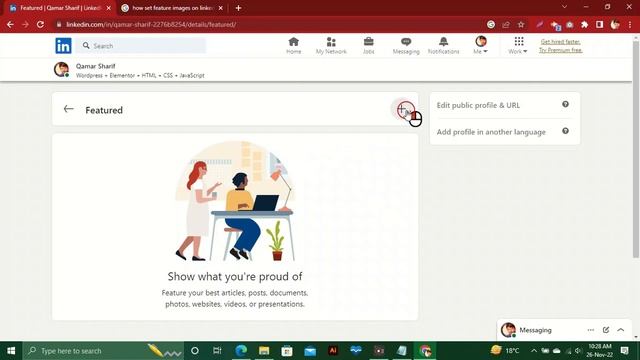Open Adobe Illustrator from the taskbar

tap(333, 351)
